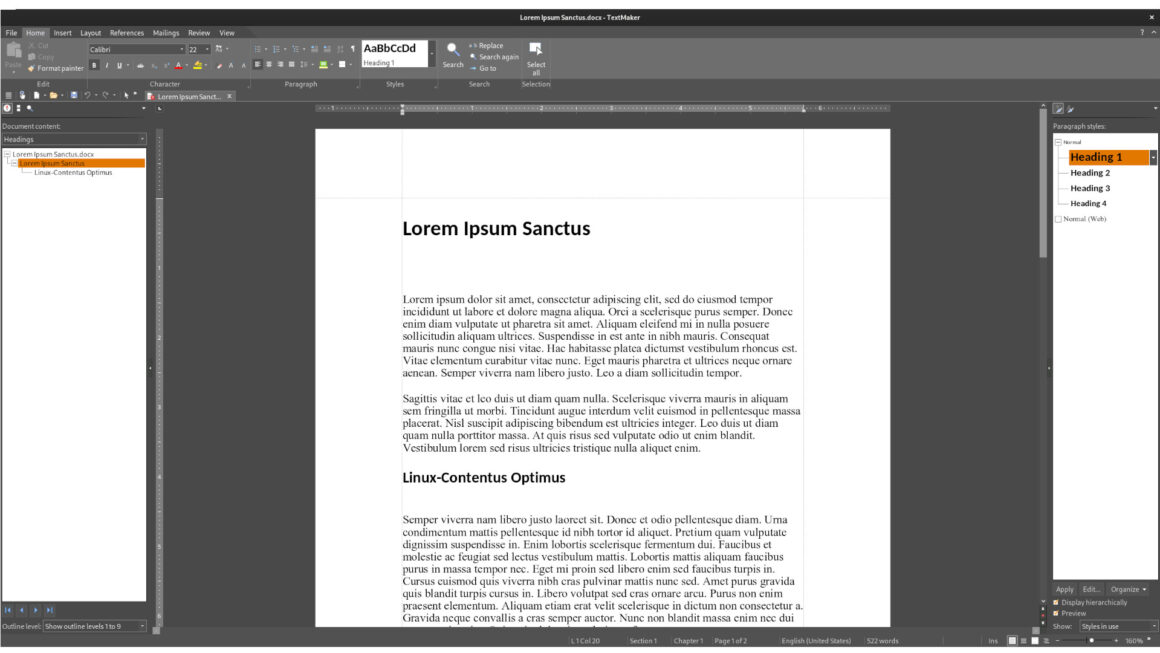Select Linux-Contentus Optimus in the document tree

click(x=72, y=171)
